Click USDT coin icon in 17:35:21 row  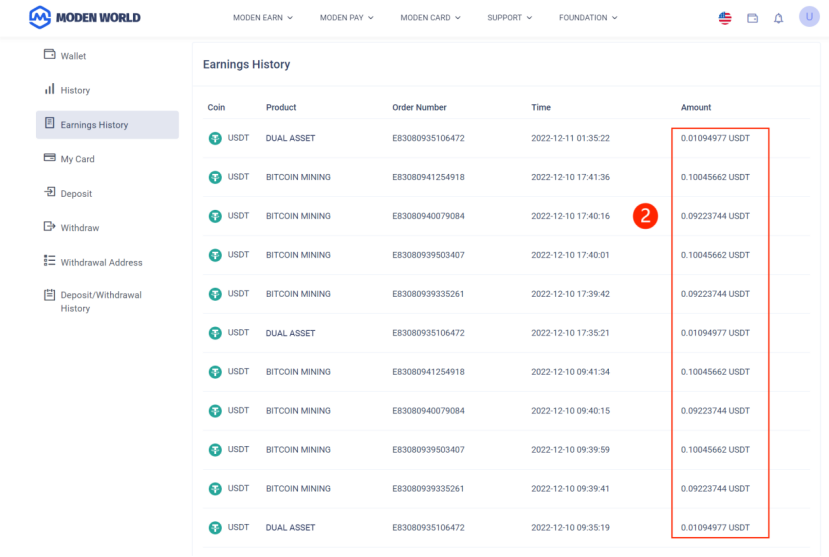215,333
